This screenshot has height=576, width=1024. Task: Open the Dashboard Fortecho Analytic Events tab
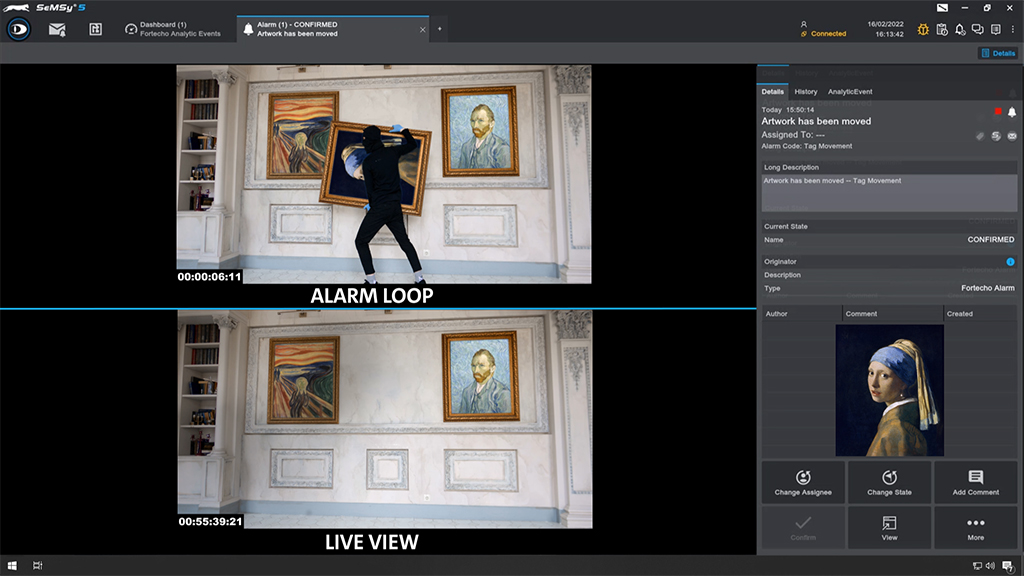[175, 29]
